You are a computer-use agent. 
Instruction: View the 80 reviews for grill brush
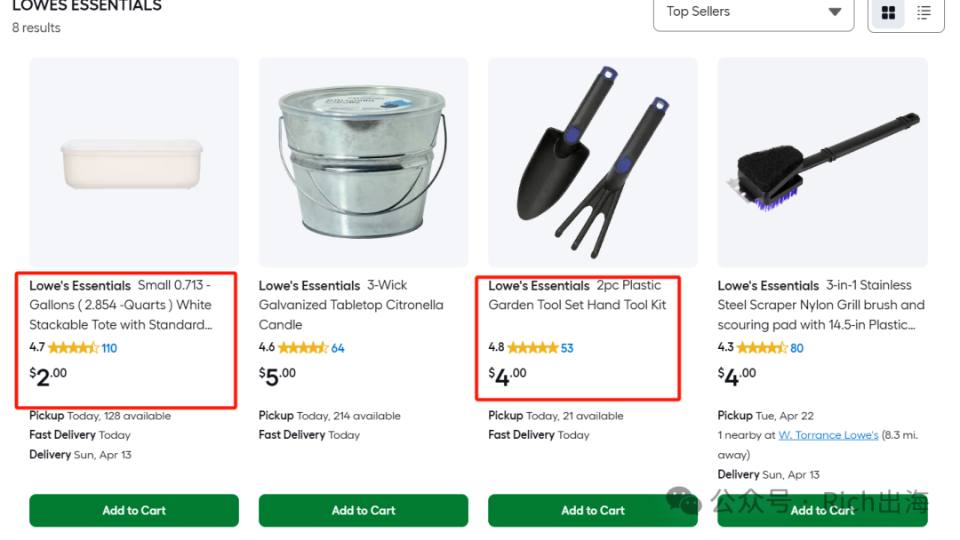(797, 348)
